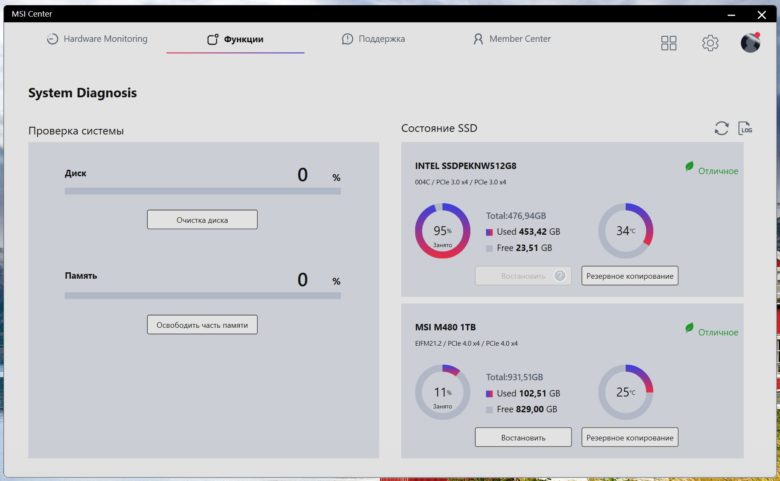Click the Total:476,94GB text
Image resolution: width=780 pixels, height=481 pixels.
click(x=516, y=216)
